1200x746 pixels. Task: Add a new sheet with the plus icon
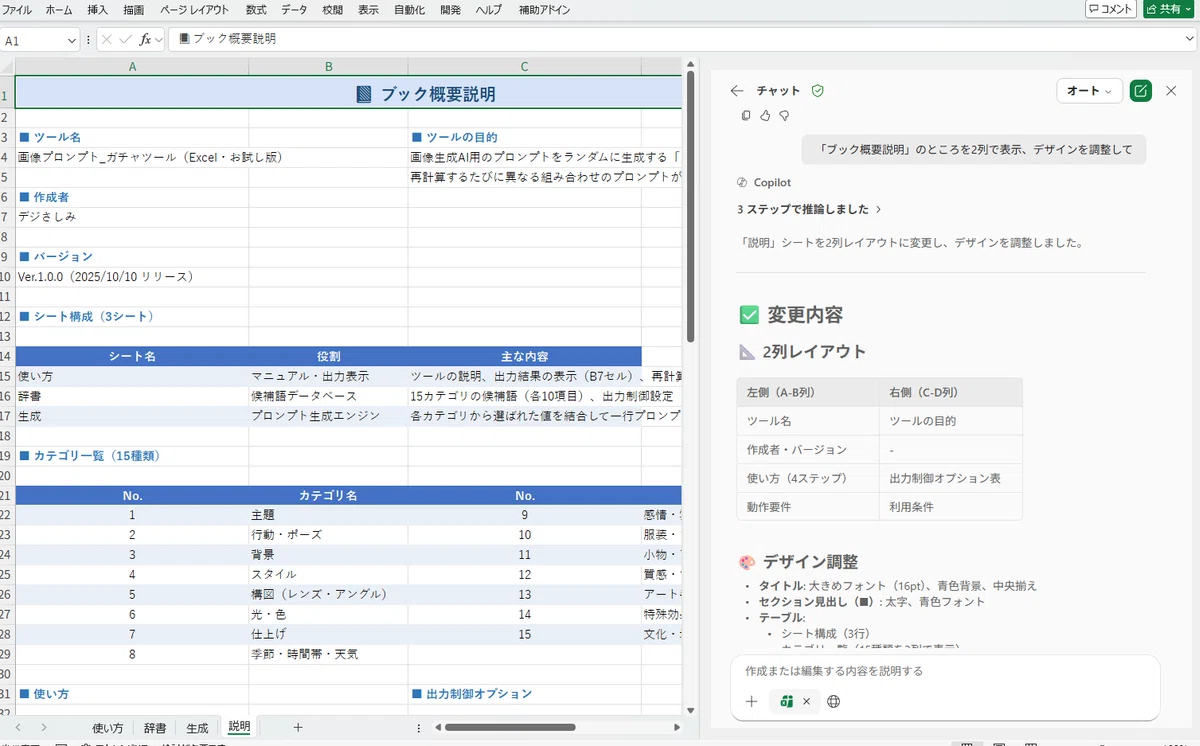(x=297, y=727)
